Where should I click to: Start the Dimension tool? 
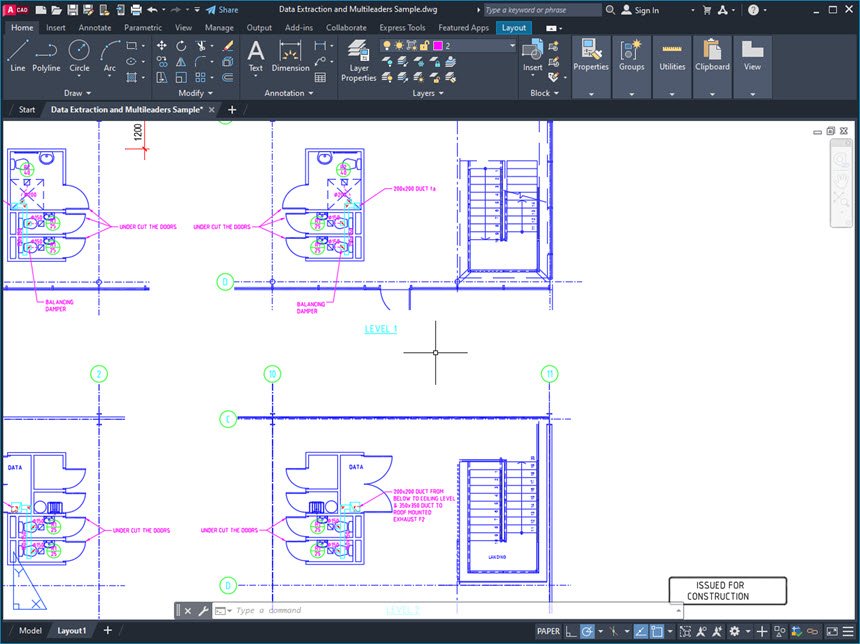point(290,55)
